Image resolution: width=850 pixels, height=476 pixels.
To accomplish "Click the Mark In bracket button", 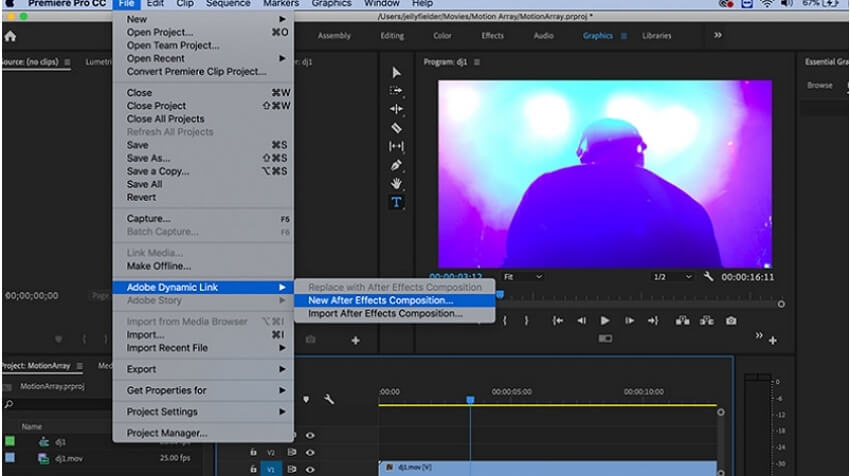I will (505, 321).
